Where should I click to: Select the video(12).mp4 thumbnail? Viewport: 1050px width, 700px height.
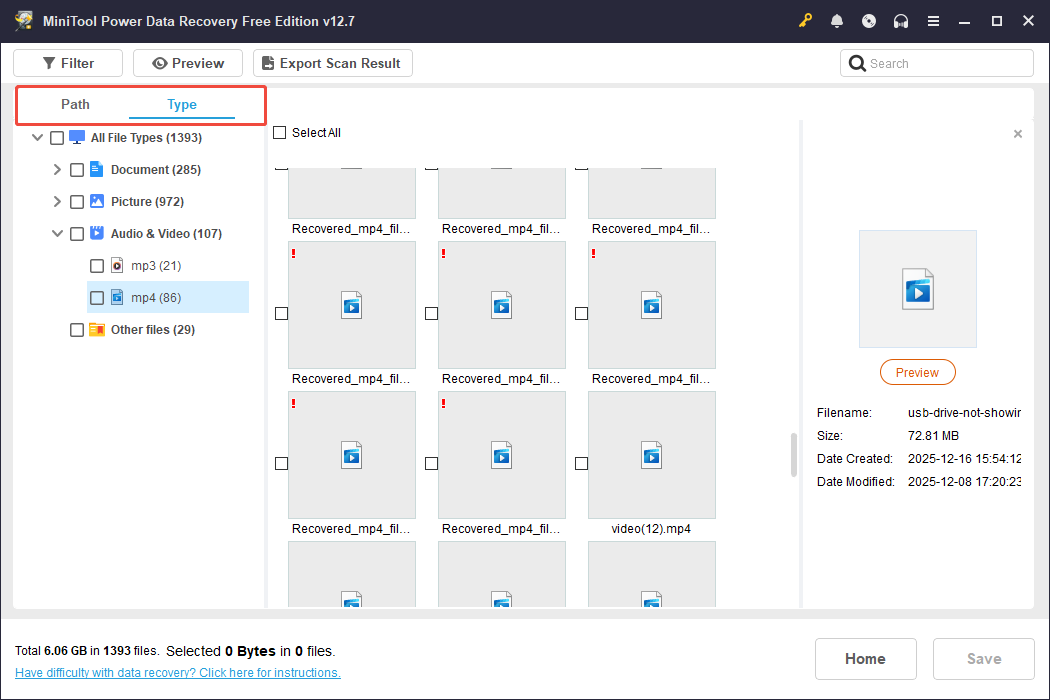651,455
